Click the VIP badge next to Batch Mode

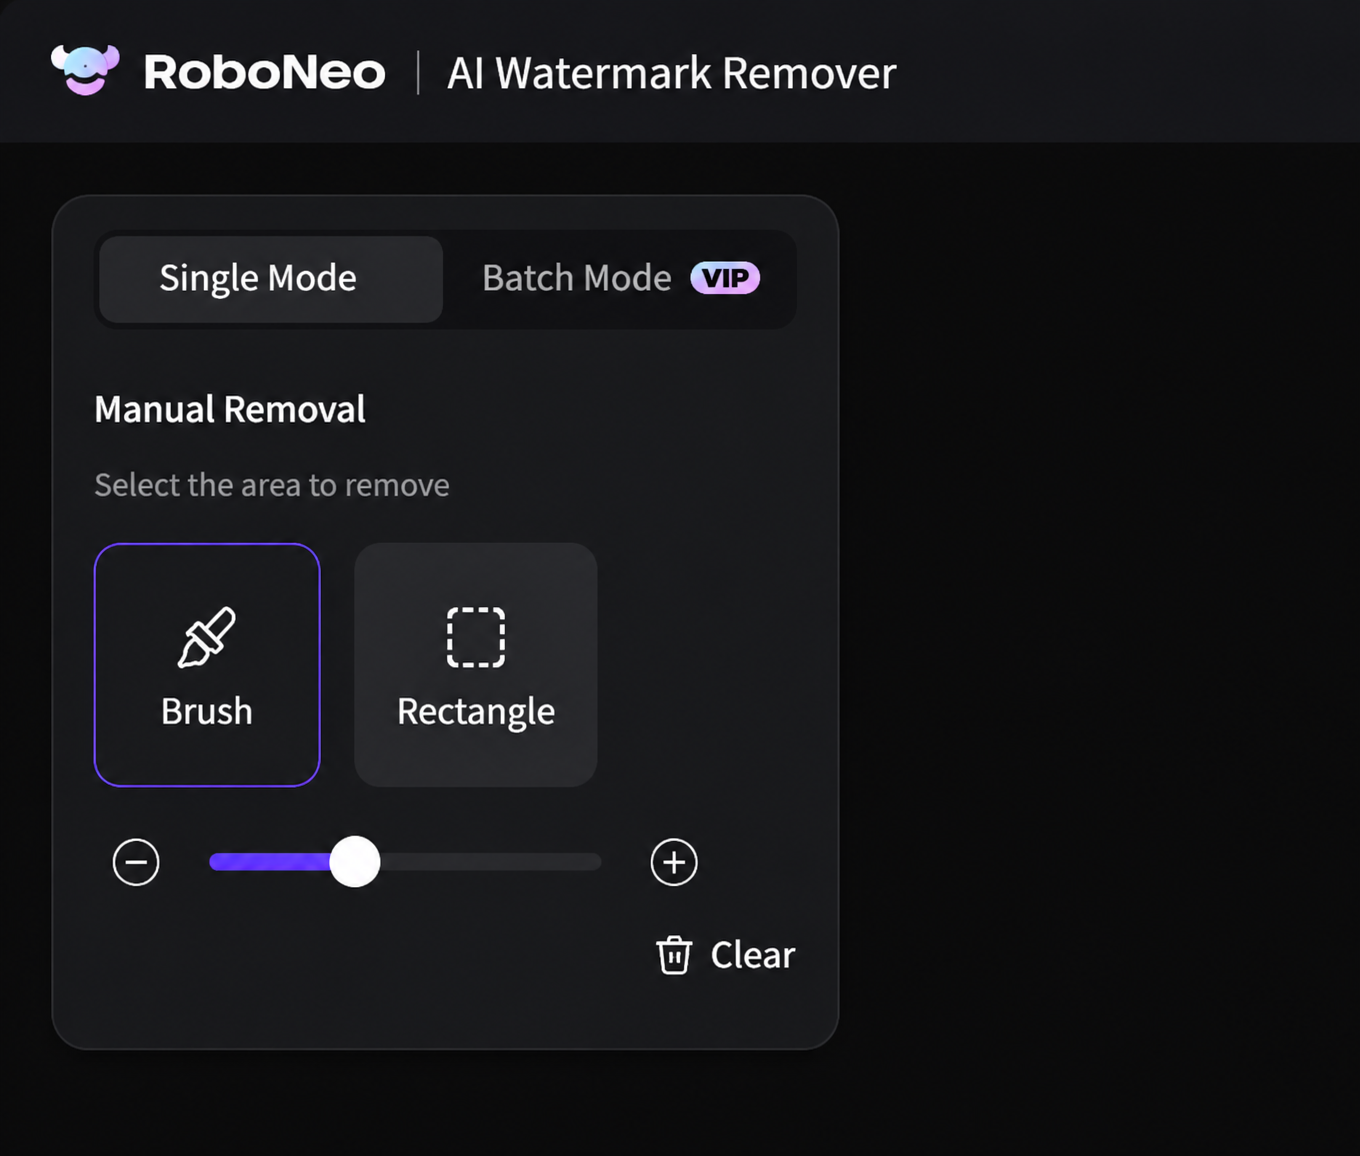(725, 278)
